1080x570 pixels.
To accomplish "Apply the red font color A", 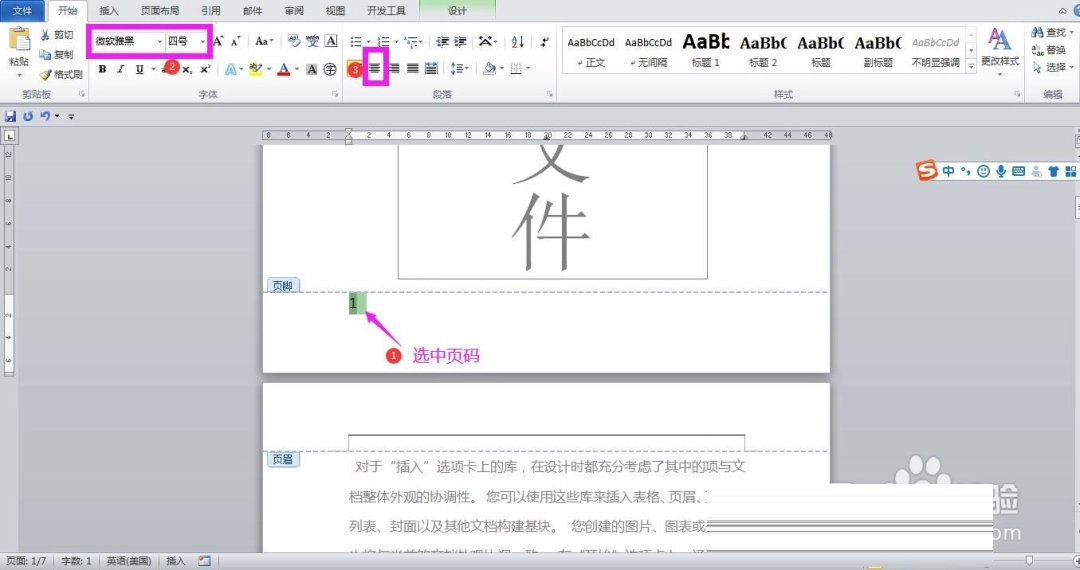I will pyautogui.click(x=284, y=69).
